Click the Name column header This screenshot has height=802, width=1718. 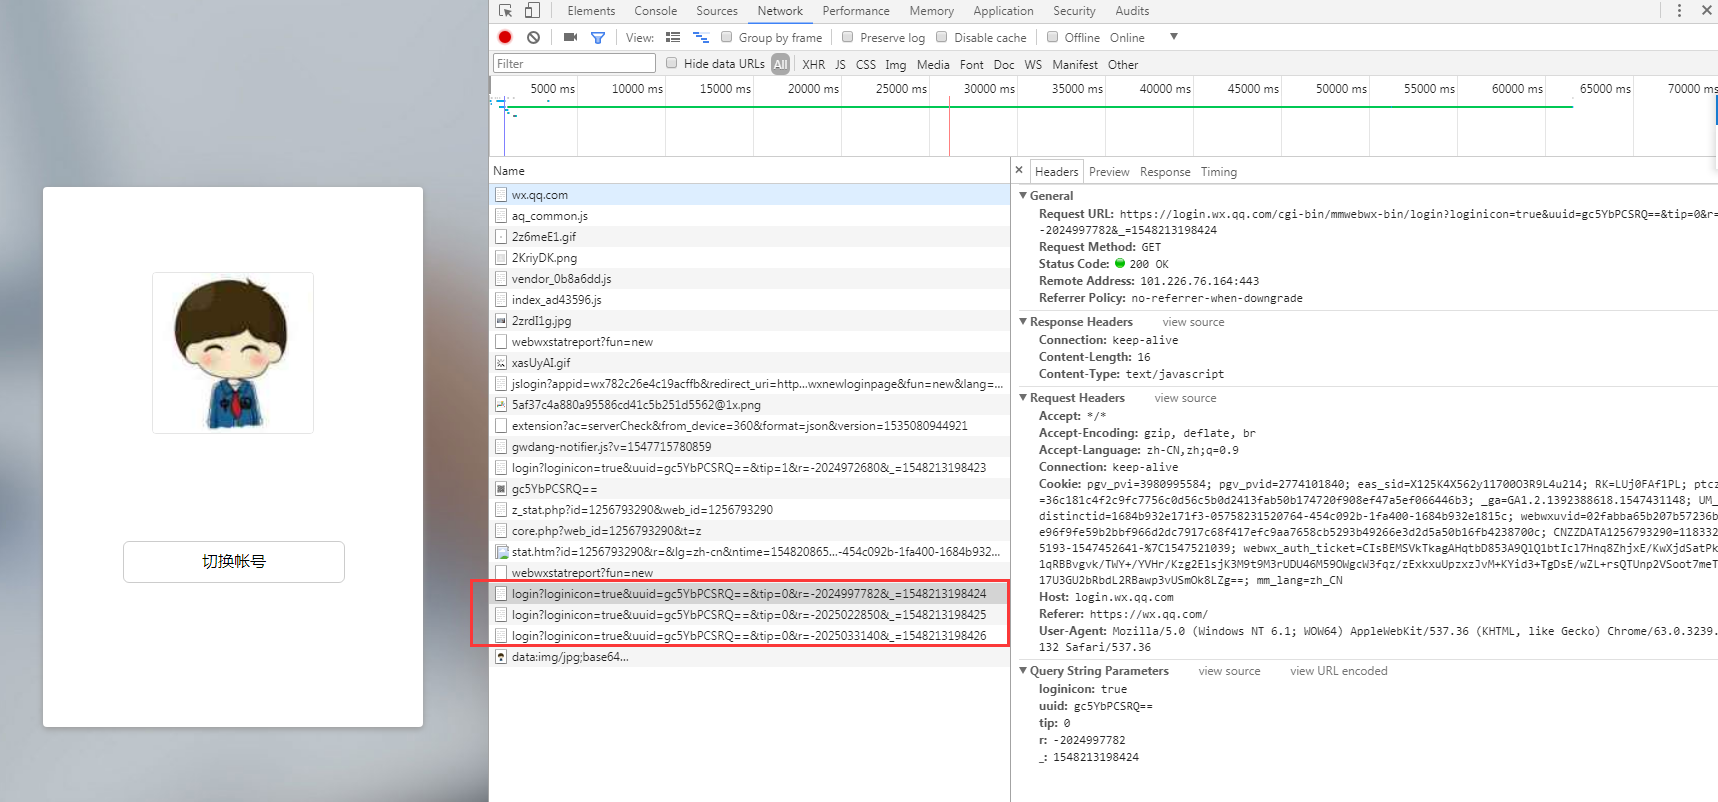coord(750,171)
